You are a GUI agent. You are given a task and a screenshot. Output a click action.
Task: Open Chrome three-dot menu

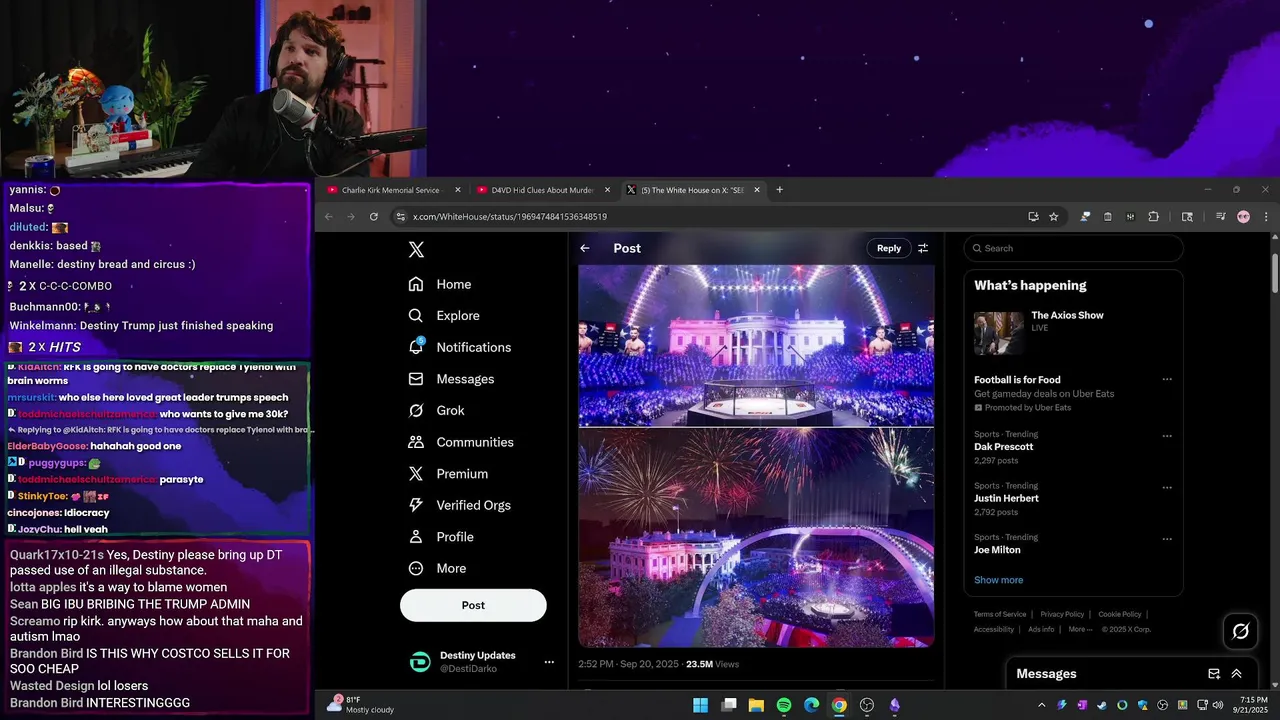coord(1266,216)
